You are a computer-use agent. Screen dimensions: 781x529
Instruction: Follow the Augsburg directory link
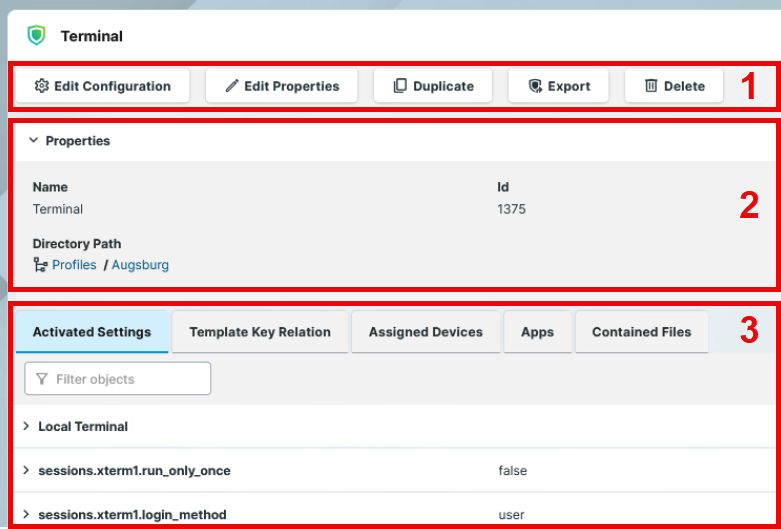(x=140, y=265)
